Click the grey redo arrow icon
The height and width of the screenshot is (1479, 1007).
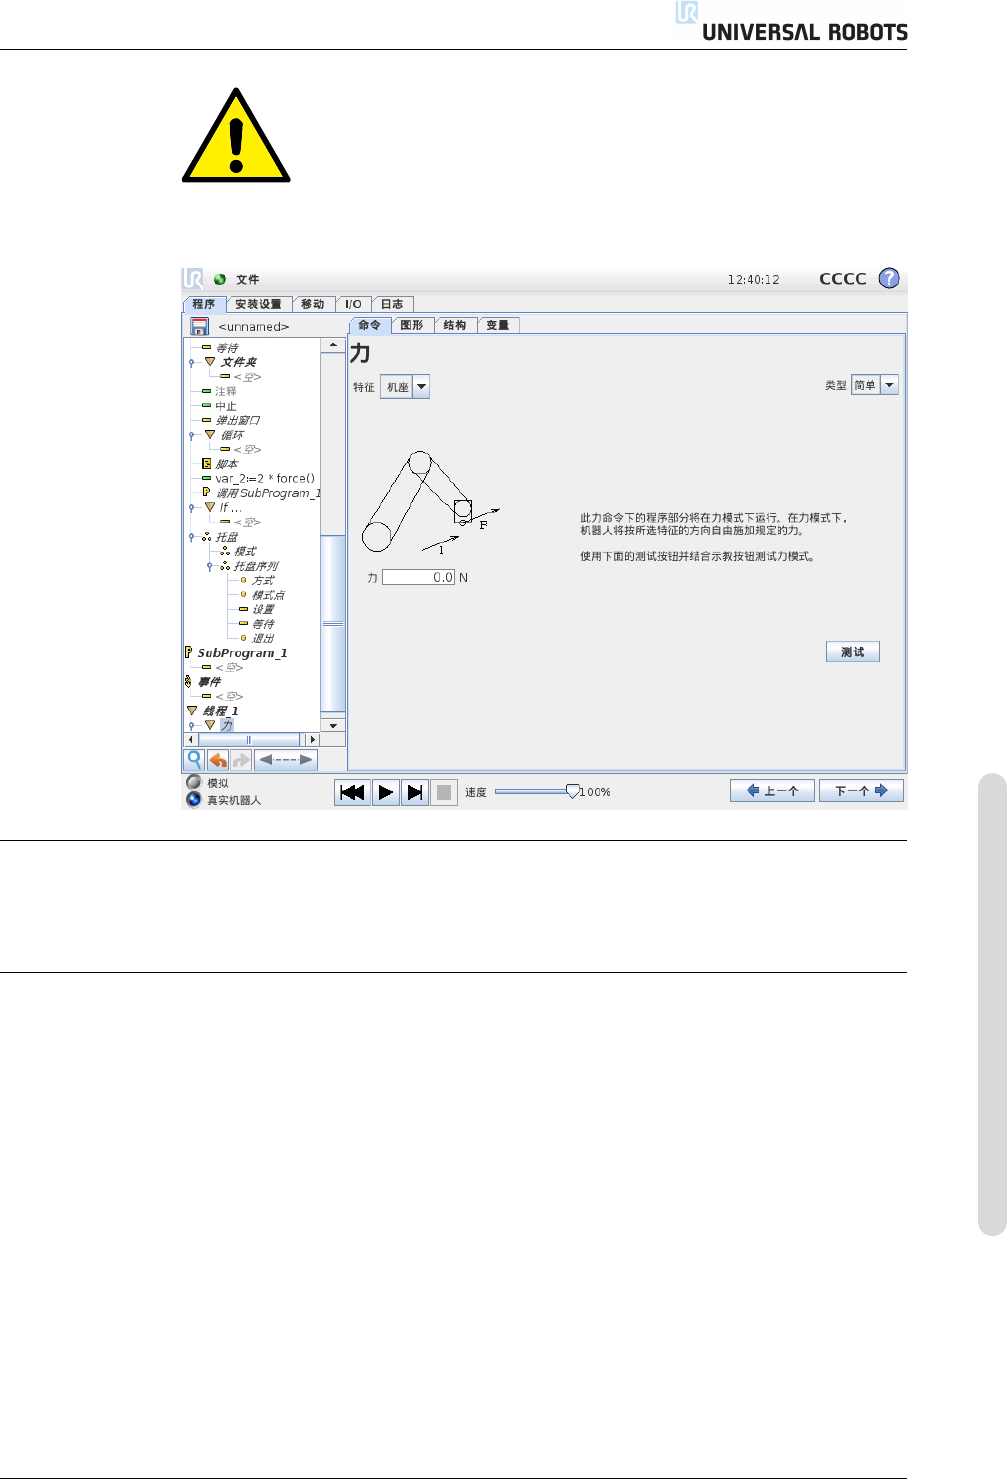click(241, 760)
